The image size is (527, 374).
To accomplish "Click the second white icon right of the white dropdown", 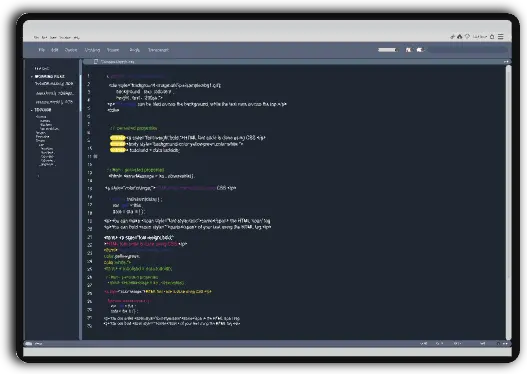I will (419, 50).
